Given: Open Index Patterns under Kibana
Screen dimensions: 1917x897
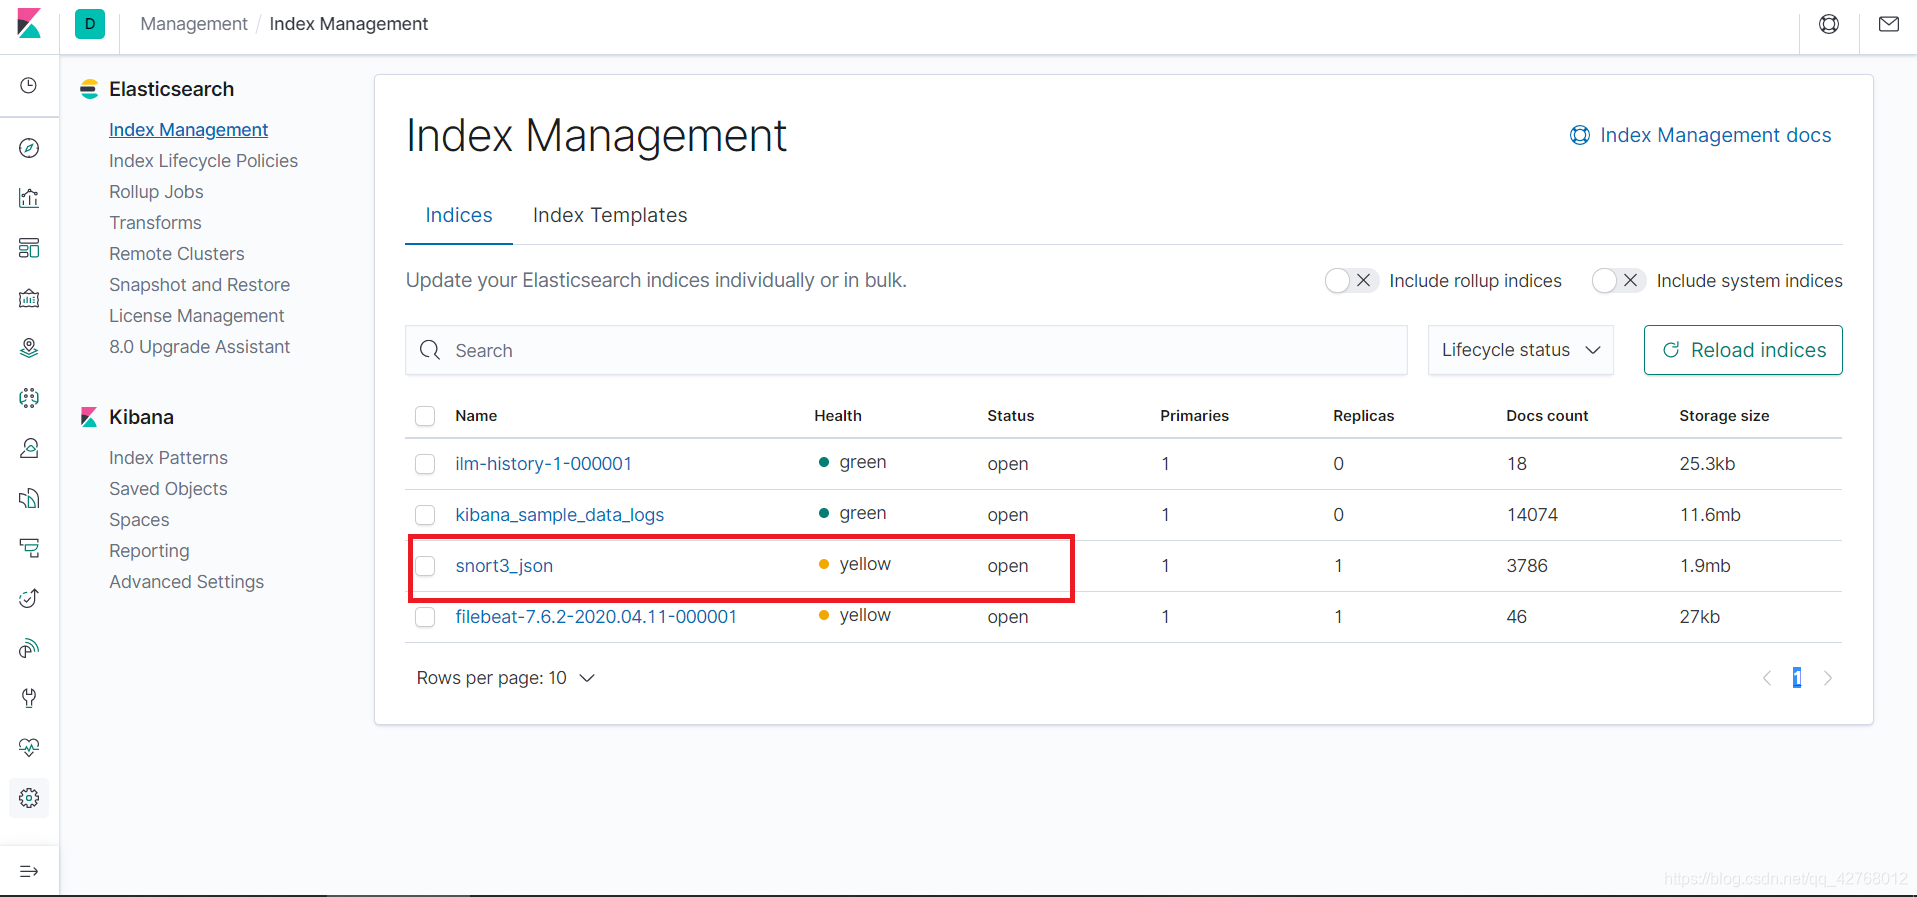Looking at the screenshot, I should coord(168,458).
